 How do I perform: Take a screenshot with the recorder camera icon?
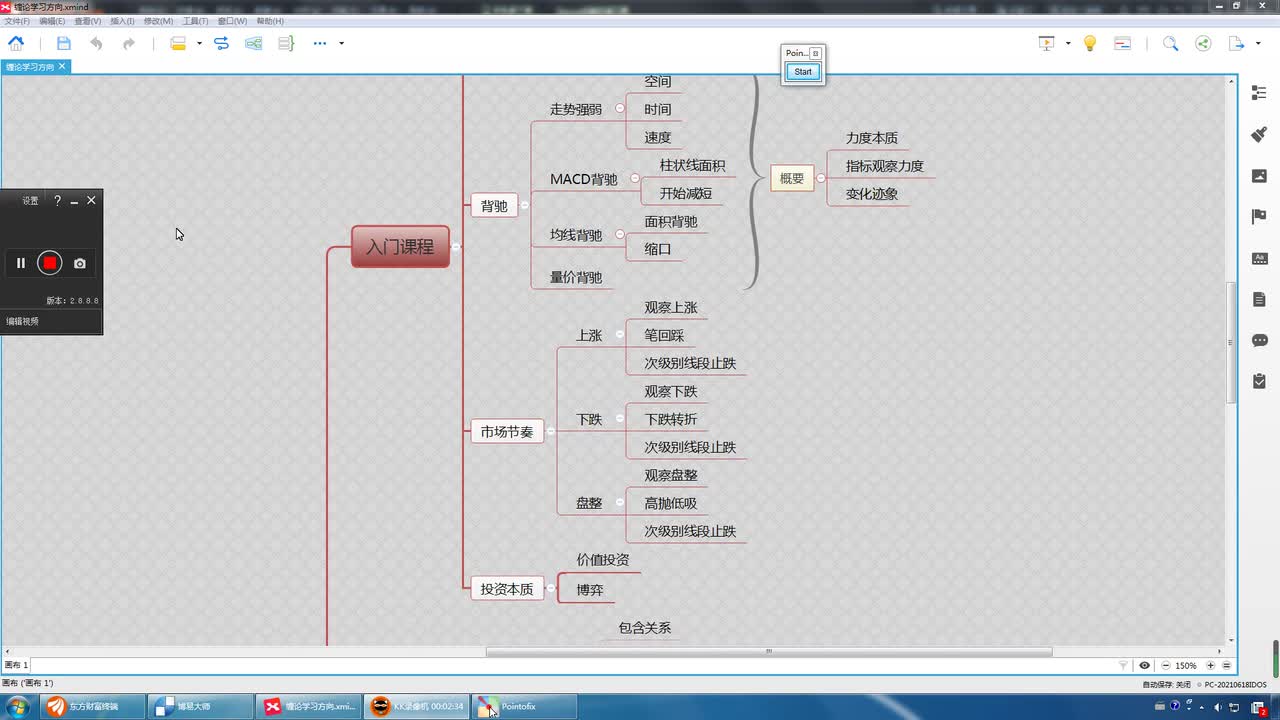point(80,264)
